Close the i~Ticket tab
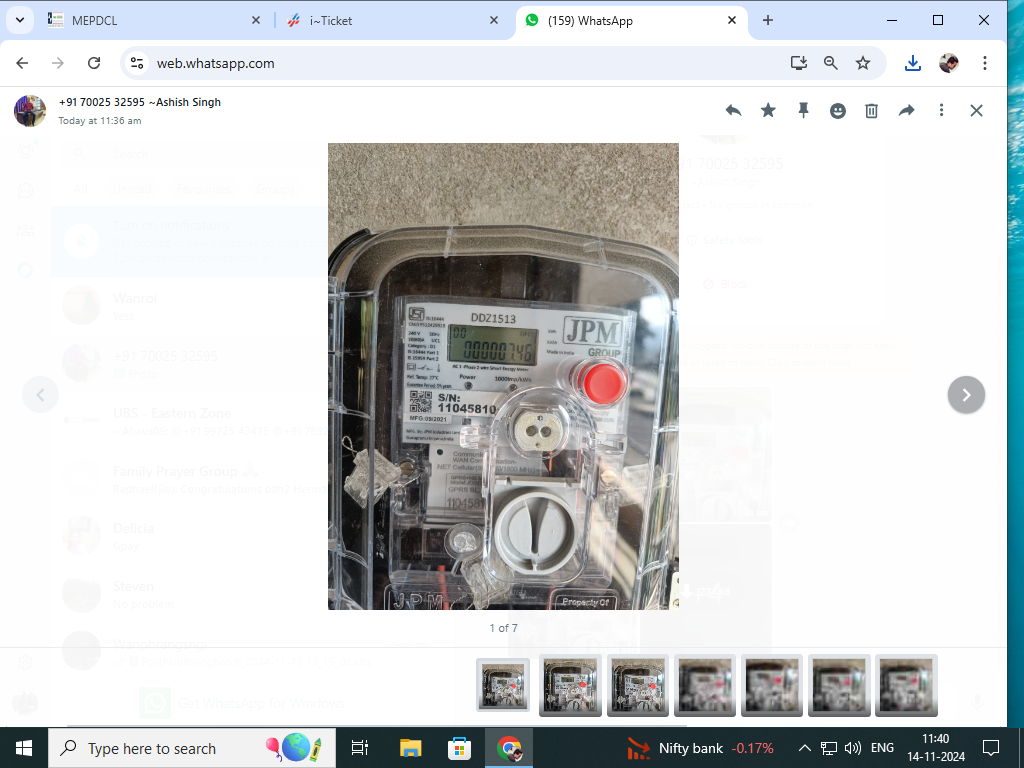Screen dimensions: 1024x768 494,20
